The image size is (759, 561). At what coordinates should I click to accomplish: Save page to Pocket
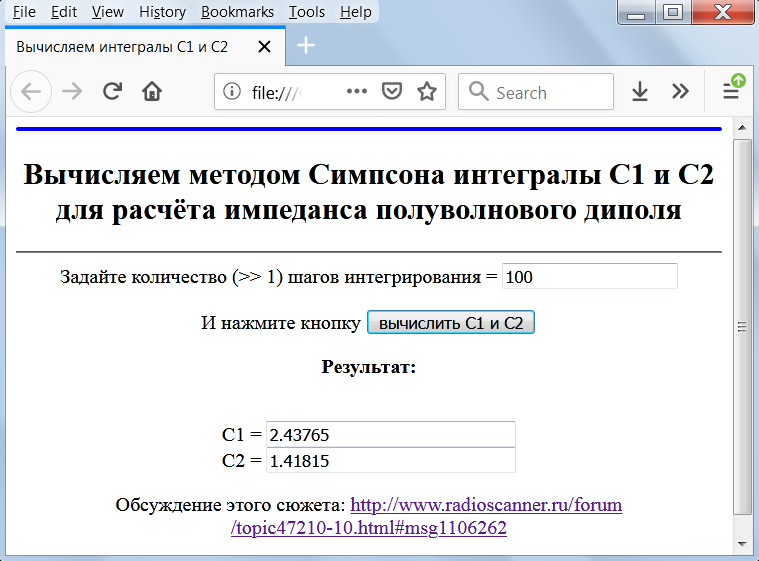click(x=392, y=91)
